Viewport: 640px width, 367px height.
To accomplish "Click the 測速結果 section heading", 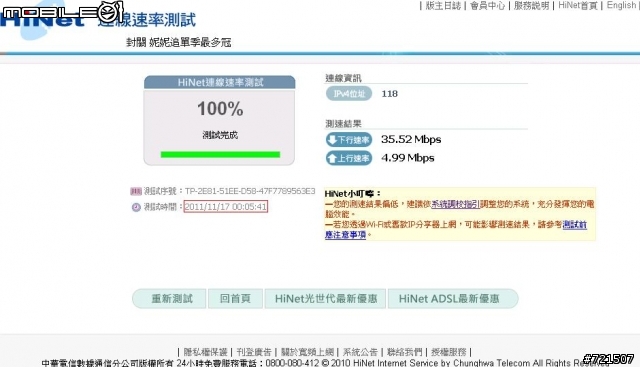I will click(x=343, y=124).
